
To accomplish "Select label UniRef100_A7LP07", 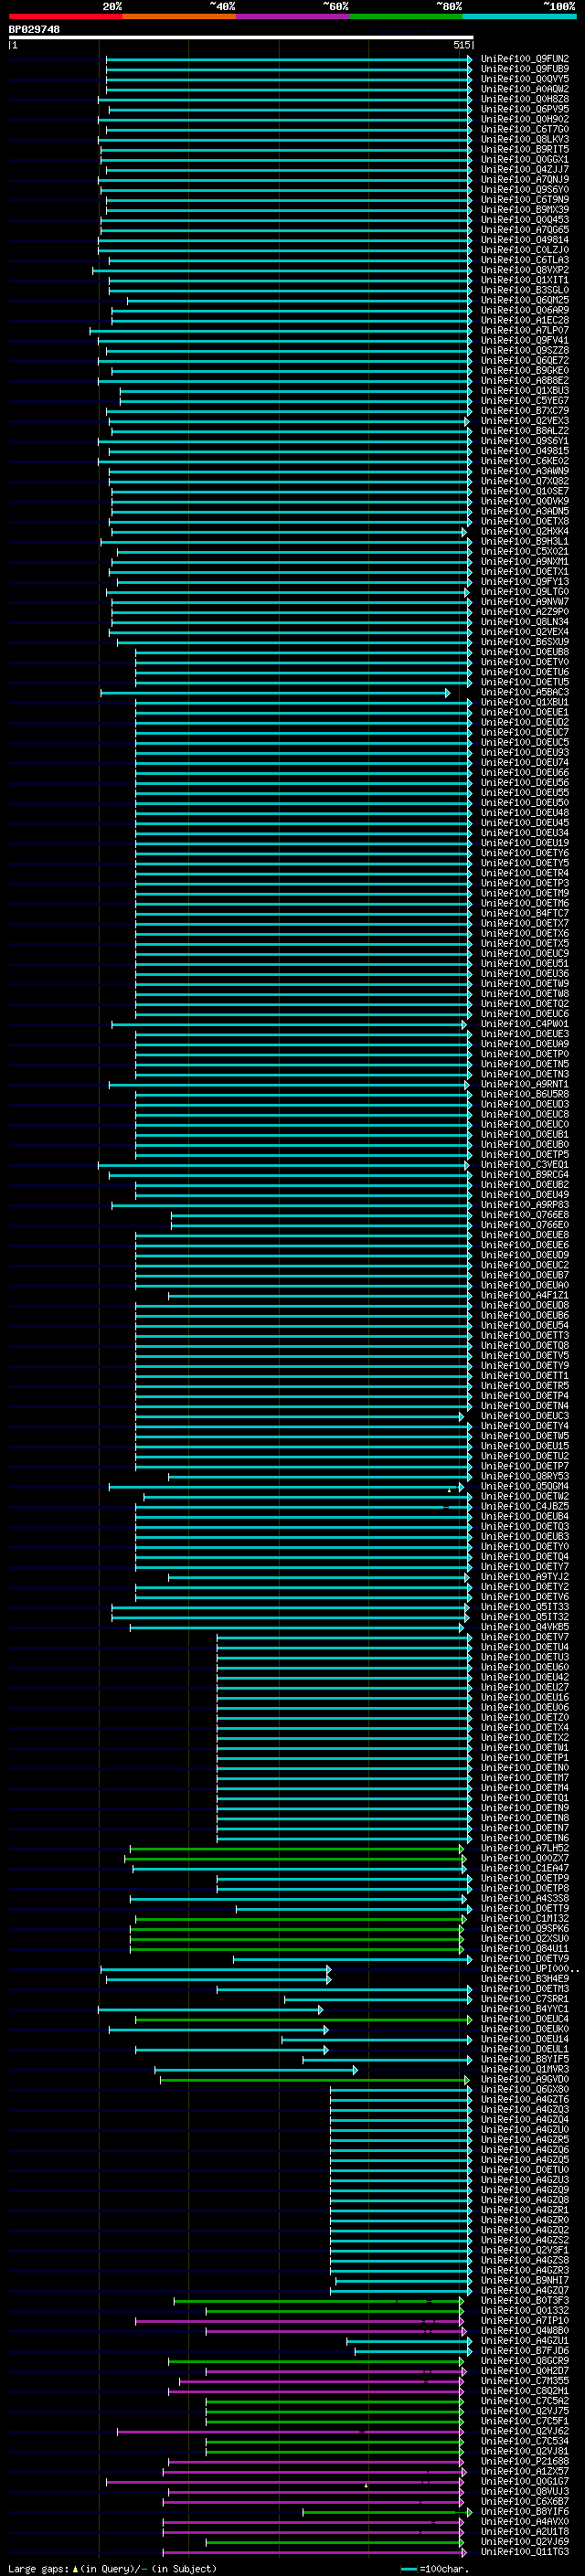I will 524,330.
